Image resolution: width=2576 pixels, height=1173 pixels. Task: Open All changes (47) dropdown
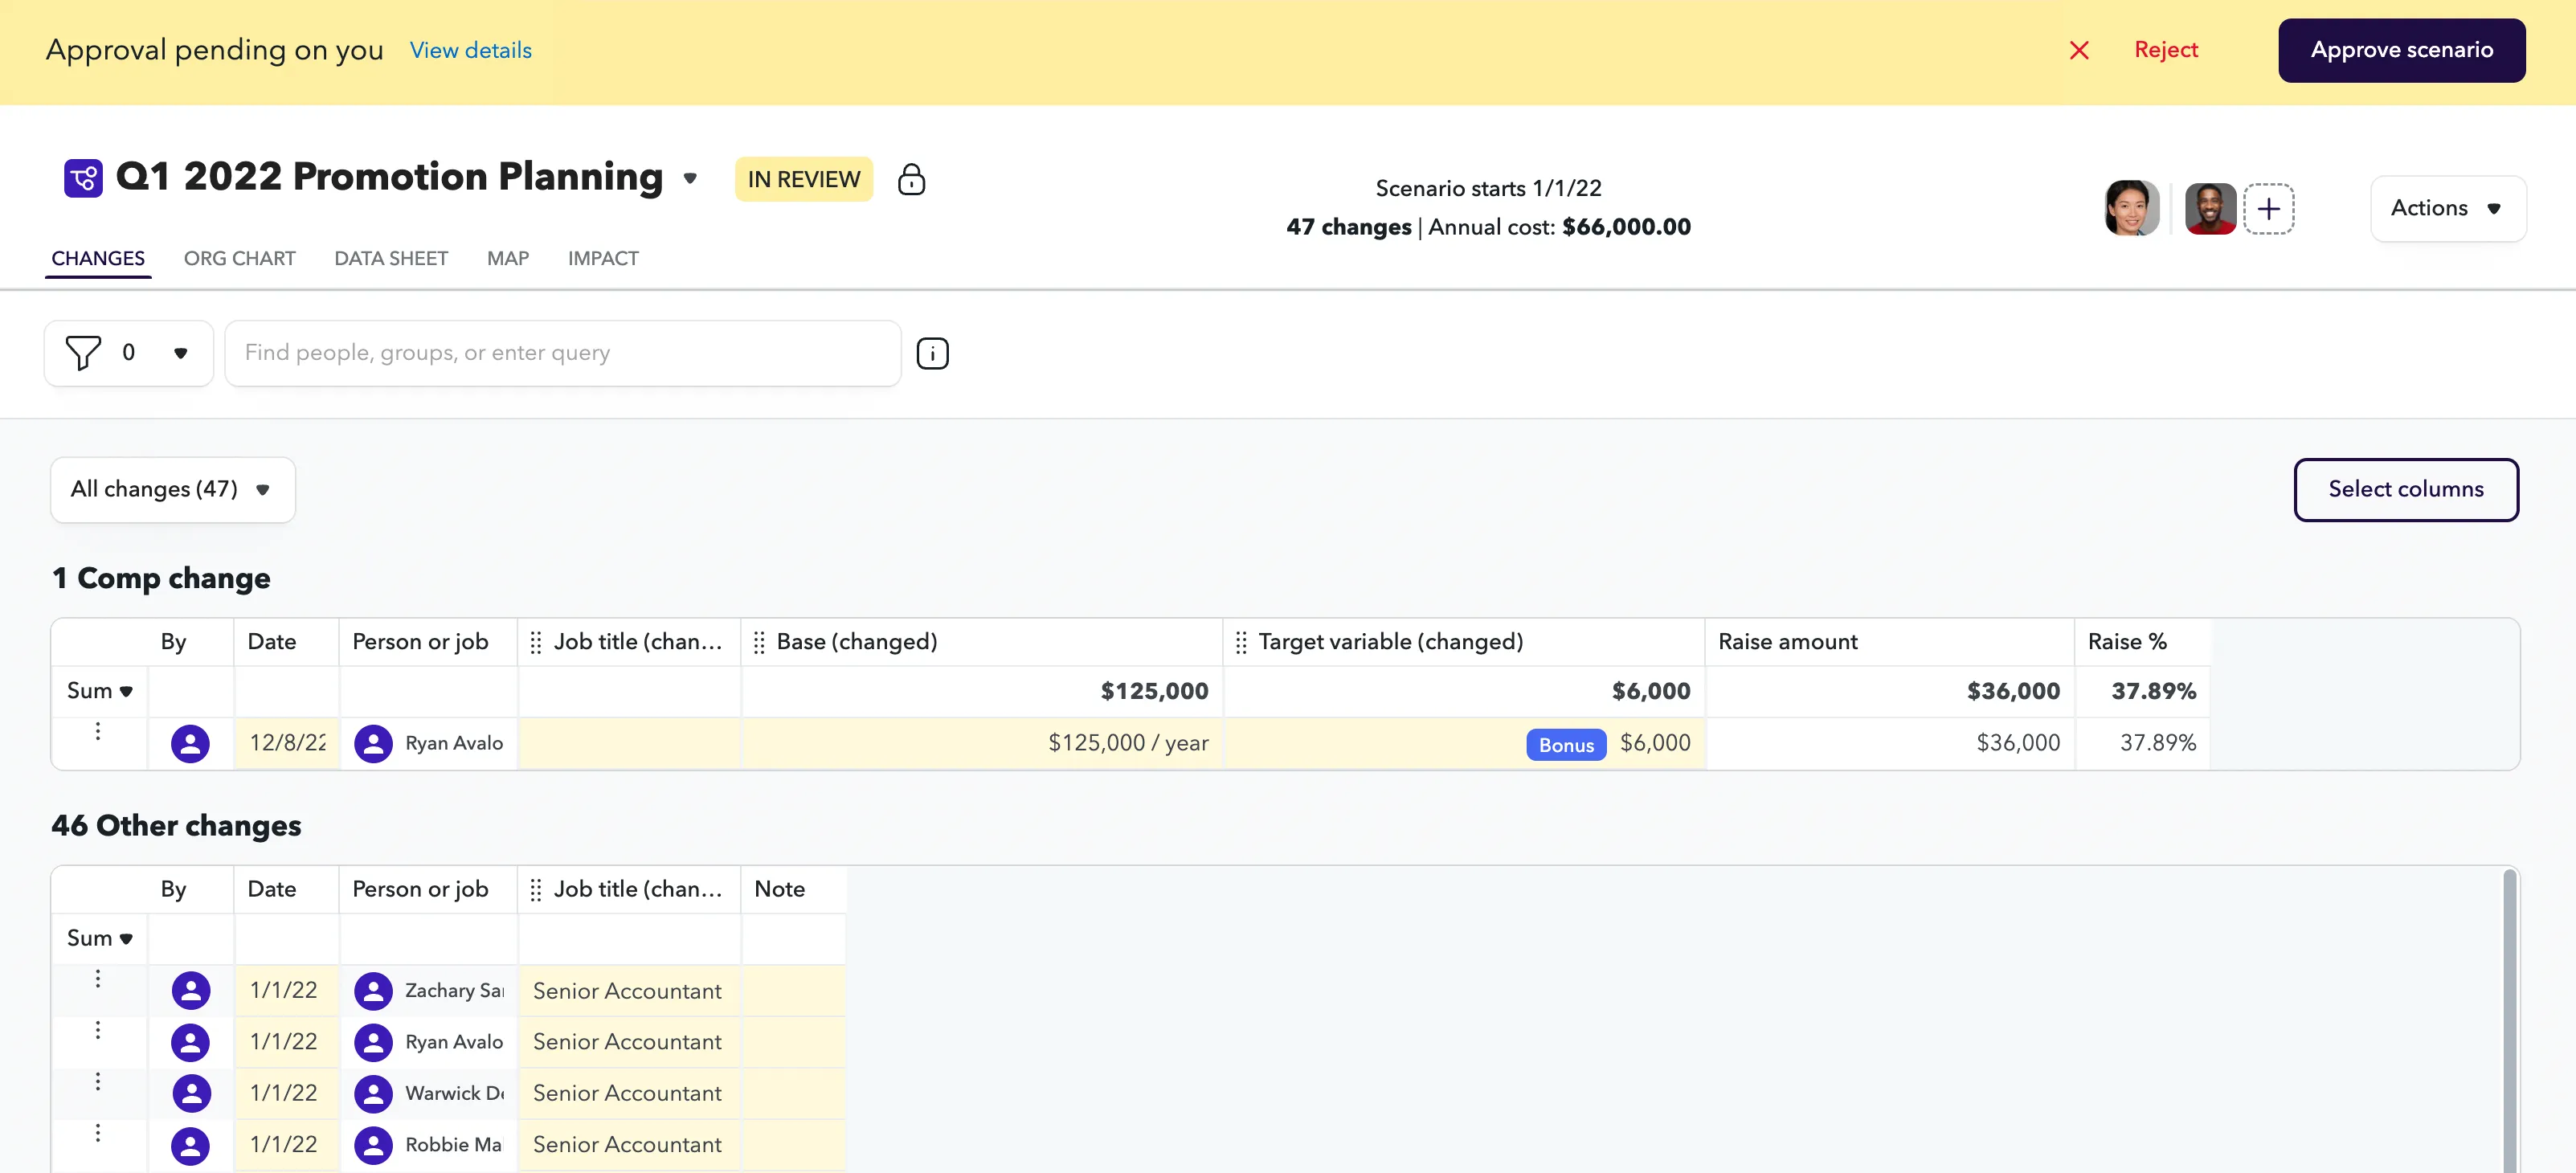pyautogui.click(x=172, y=489)
